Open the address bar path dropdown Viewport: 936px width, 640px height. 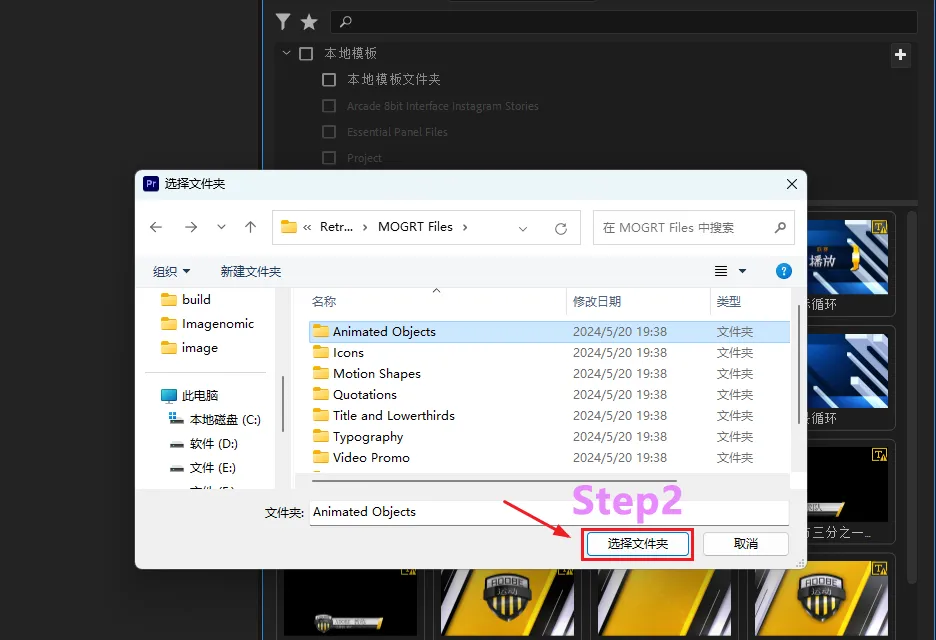point(523,228)
